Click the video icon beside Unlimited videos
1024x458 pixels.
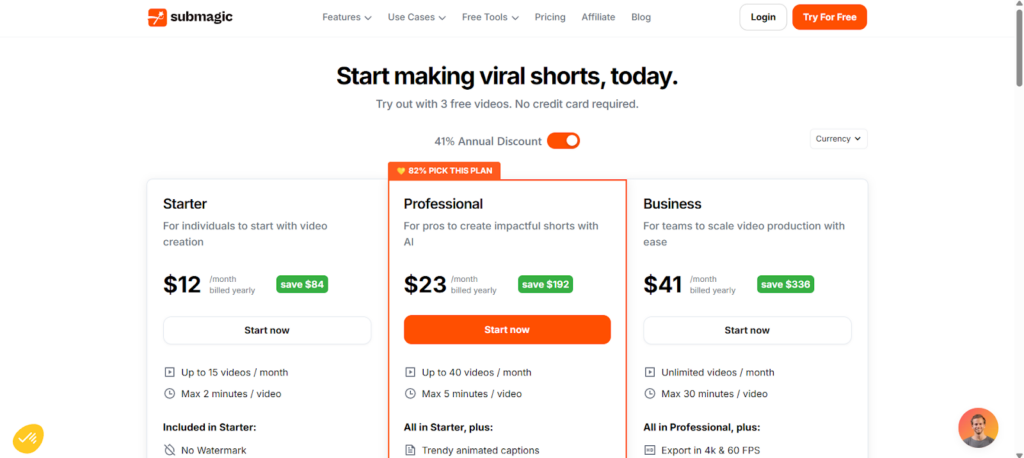pos(650,372)
